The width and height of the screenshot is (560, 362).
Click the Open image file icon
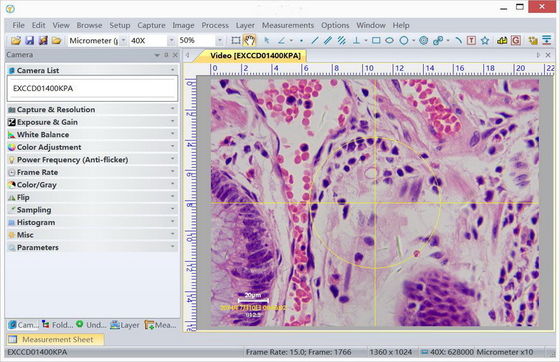coord(15,40)
